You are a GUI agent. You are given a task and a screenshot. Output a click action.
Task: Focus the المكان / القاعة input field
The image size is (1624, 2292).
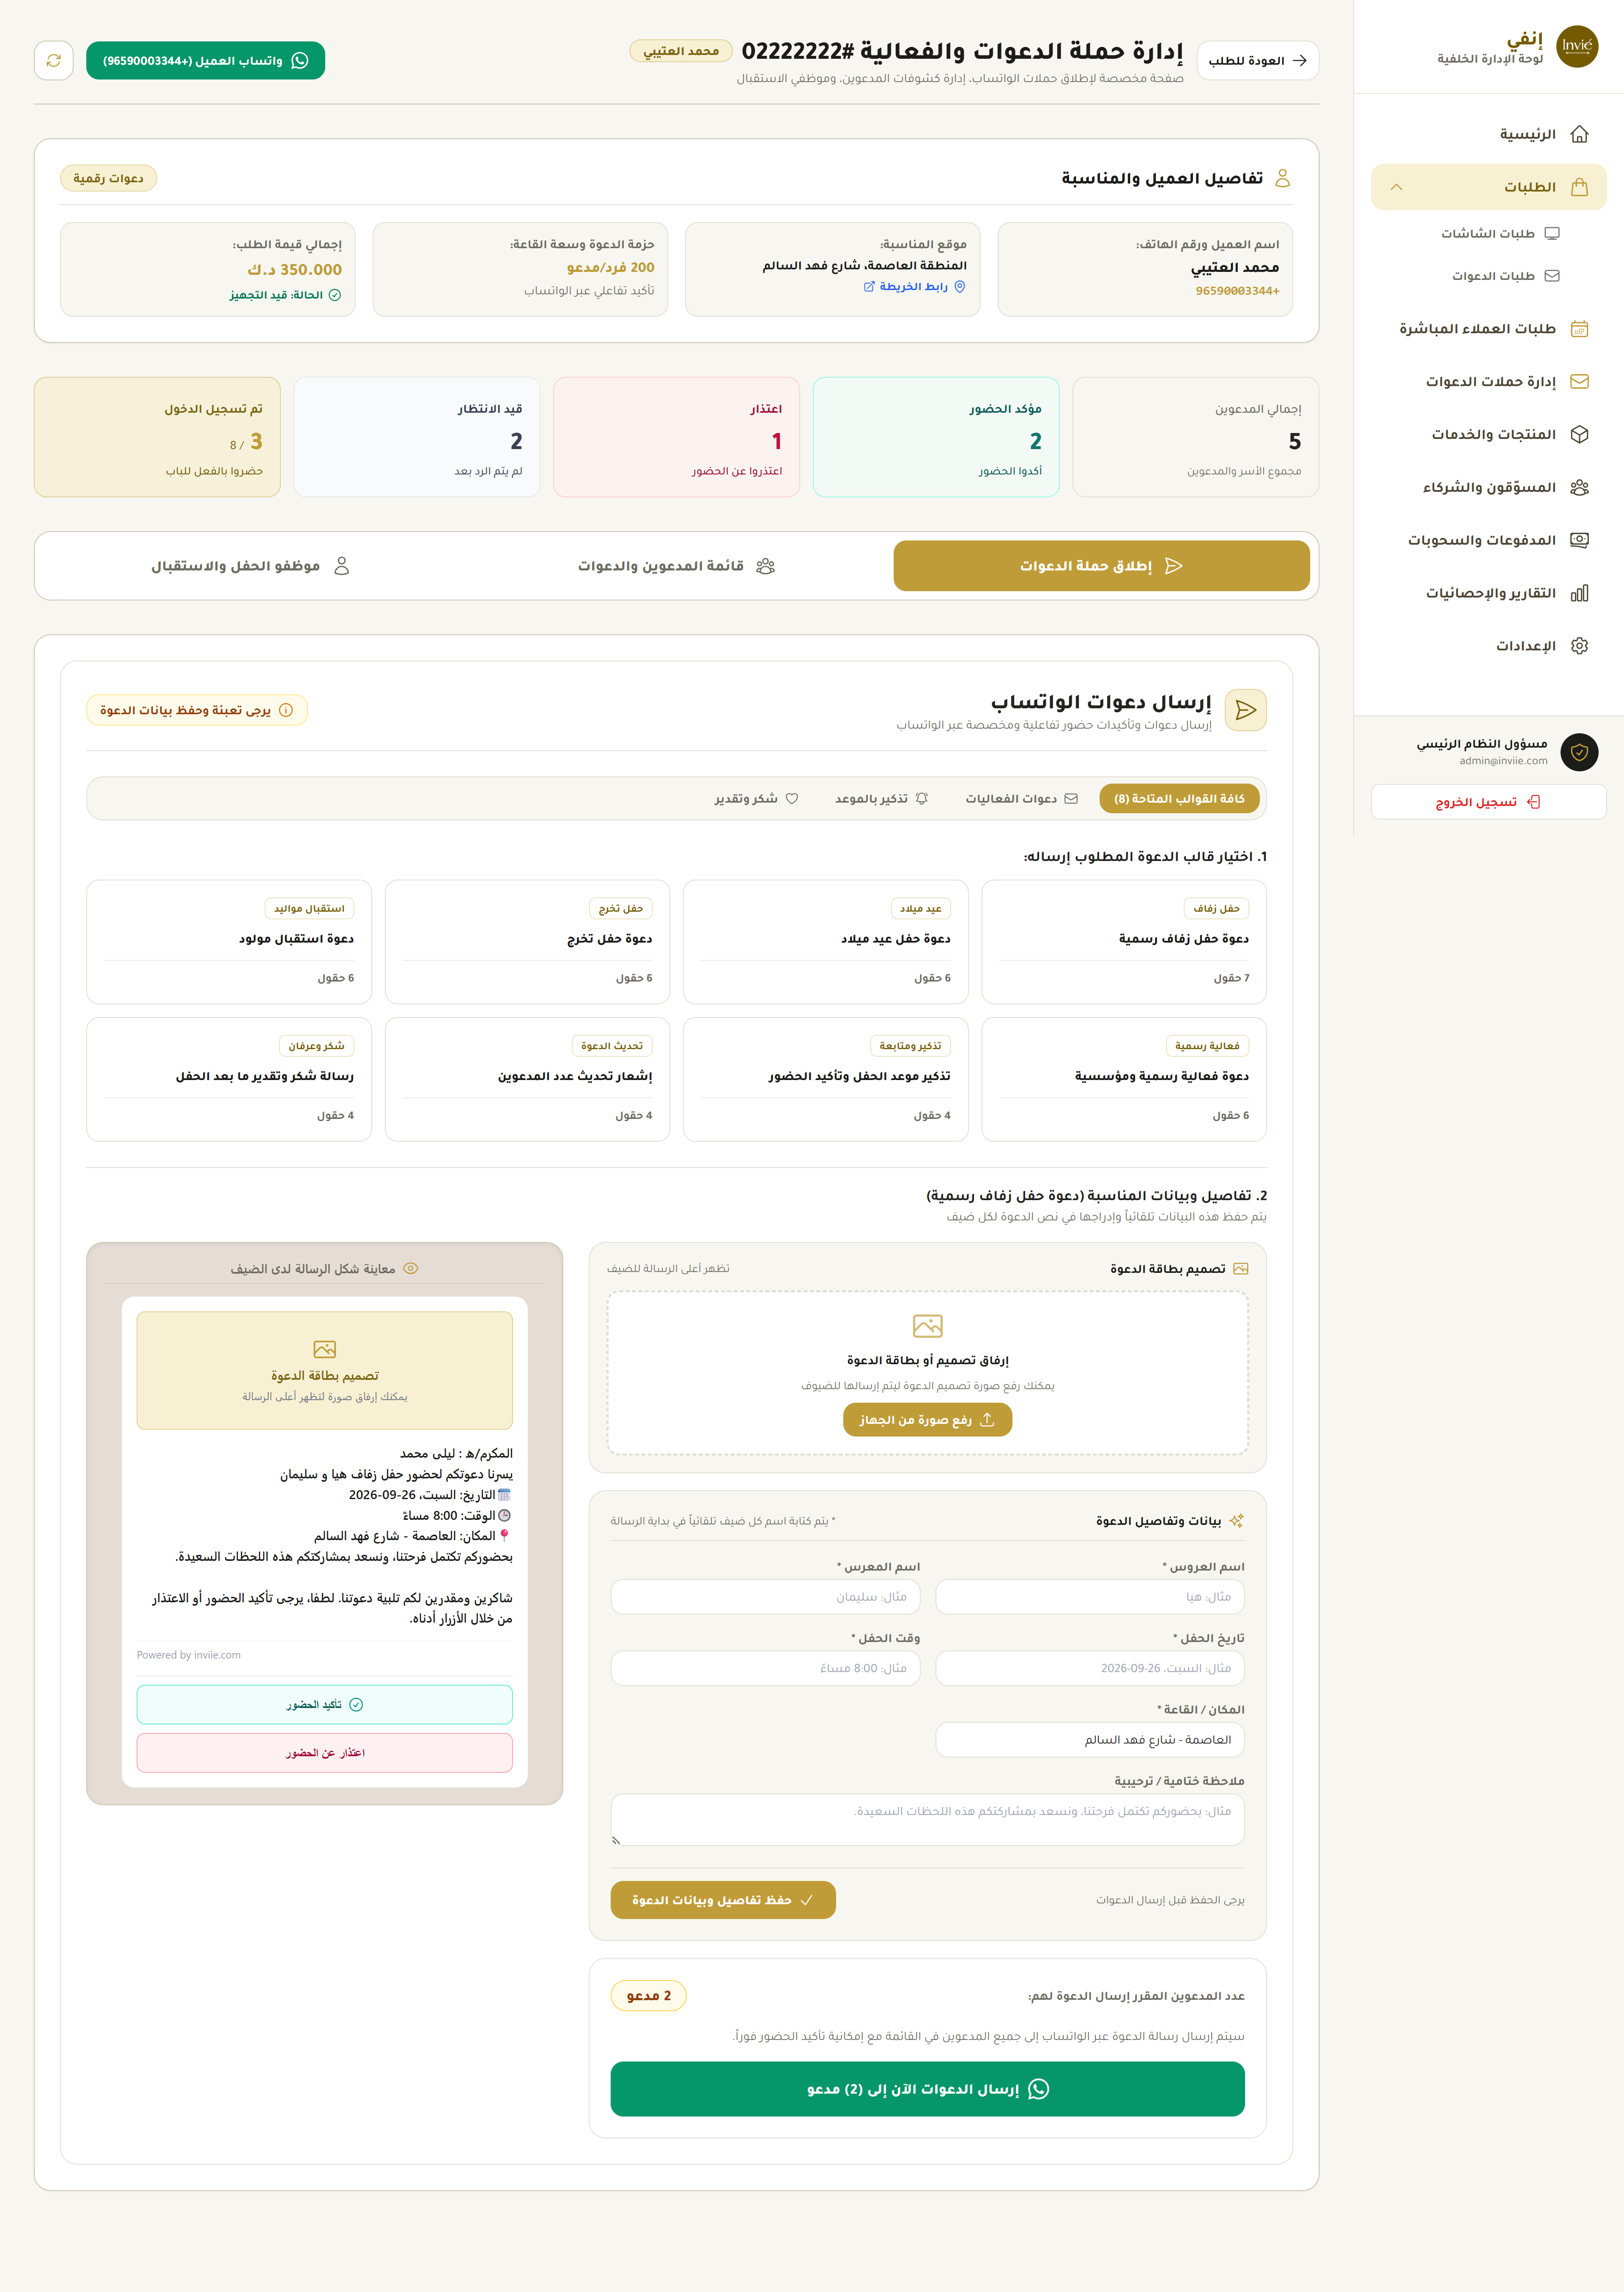click(x=1090, y=1740)
